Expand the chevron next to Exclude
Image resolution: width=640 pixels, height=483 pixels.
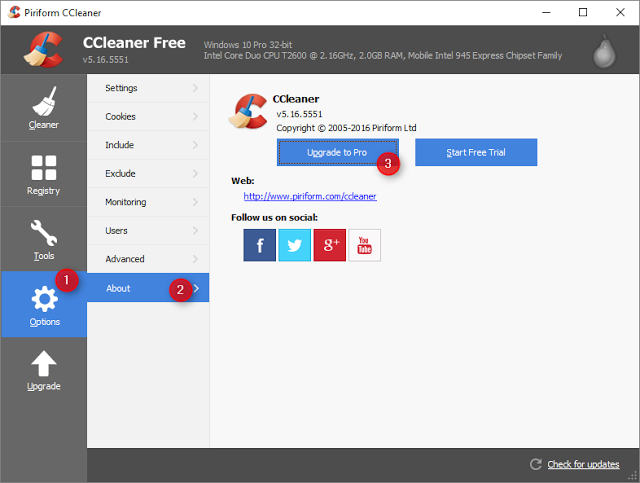point(196,174)
